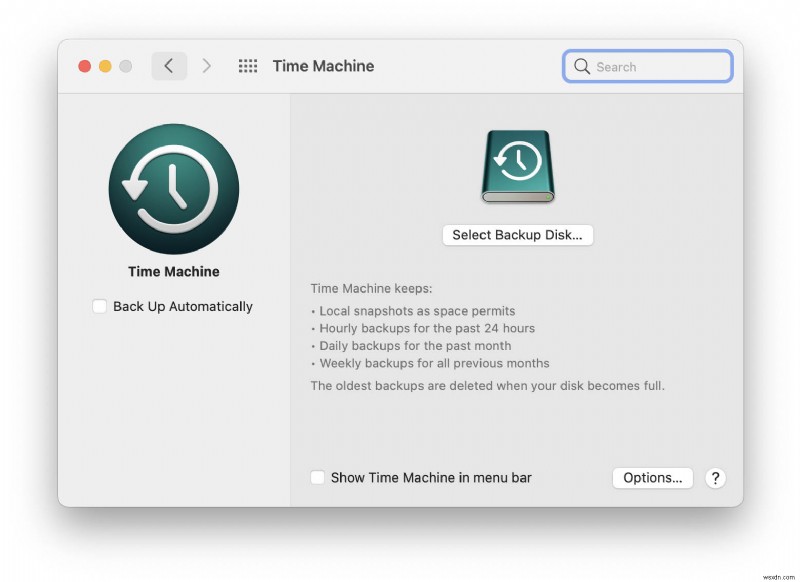The image size is (800, 582).
Task: Click the yellow minimize control
Action: pos(104,65)
